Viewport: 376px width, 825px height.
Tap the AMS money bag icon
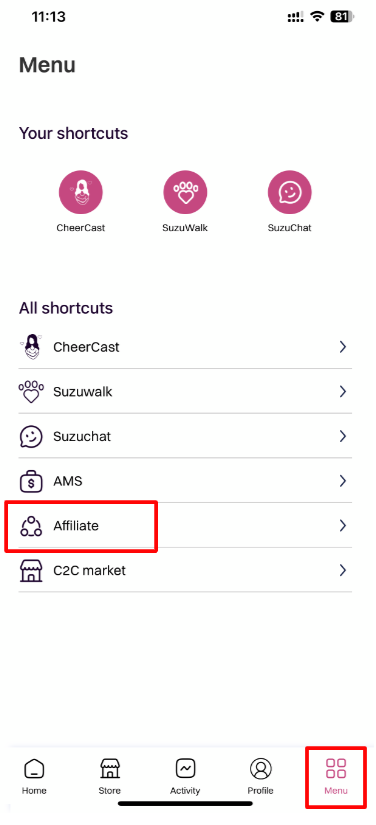click(x=31, y=481)
